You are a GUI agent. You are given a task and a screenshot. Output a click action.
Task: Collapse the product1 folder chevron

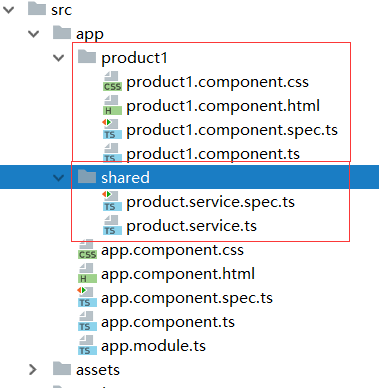[59, 58]
